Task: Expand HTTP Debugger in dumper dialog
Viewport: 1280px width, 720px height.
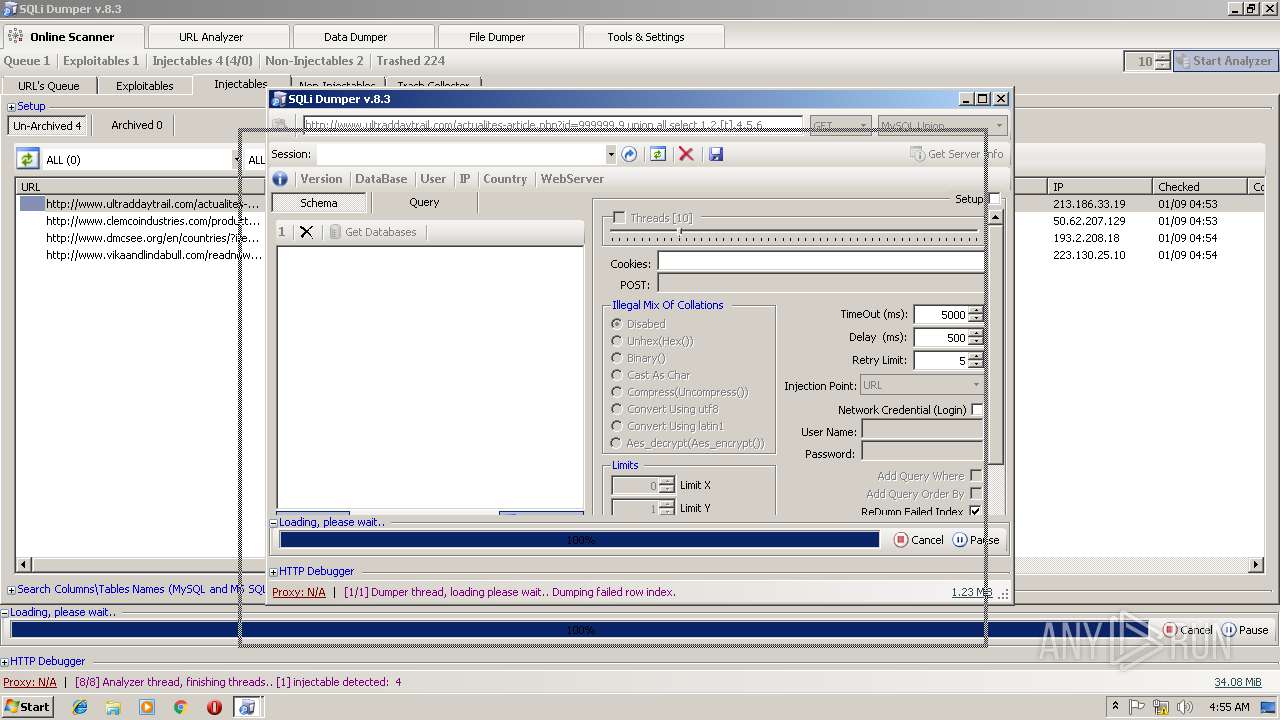Action: (274, 572)
